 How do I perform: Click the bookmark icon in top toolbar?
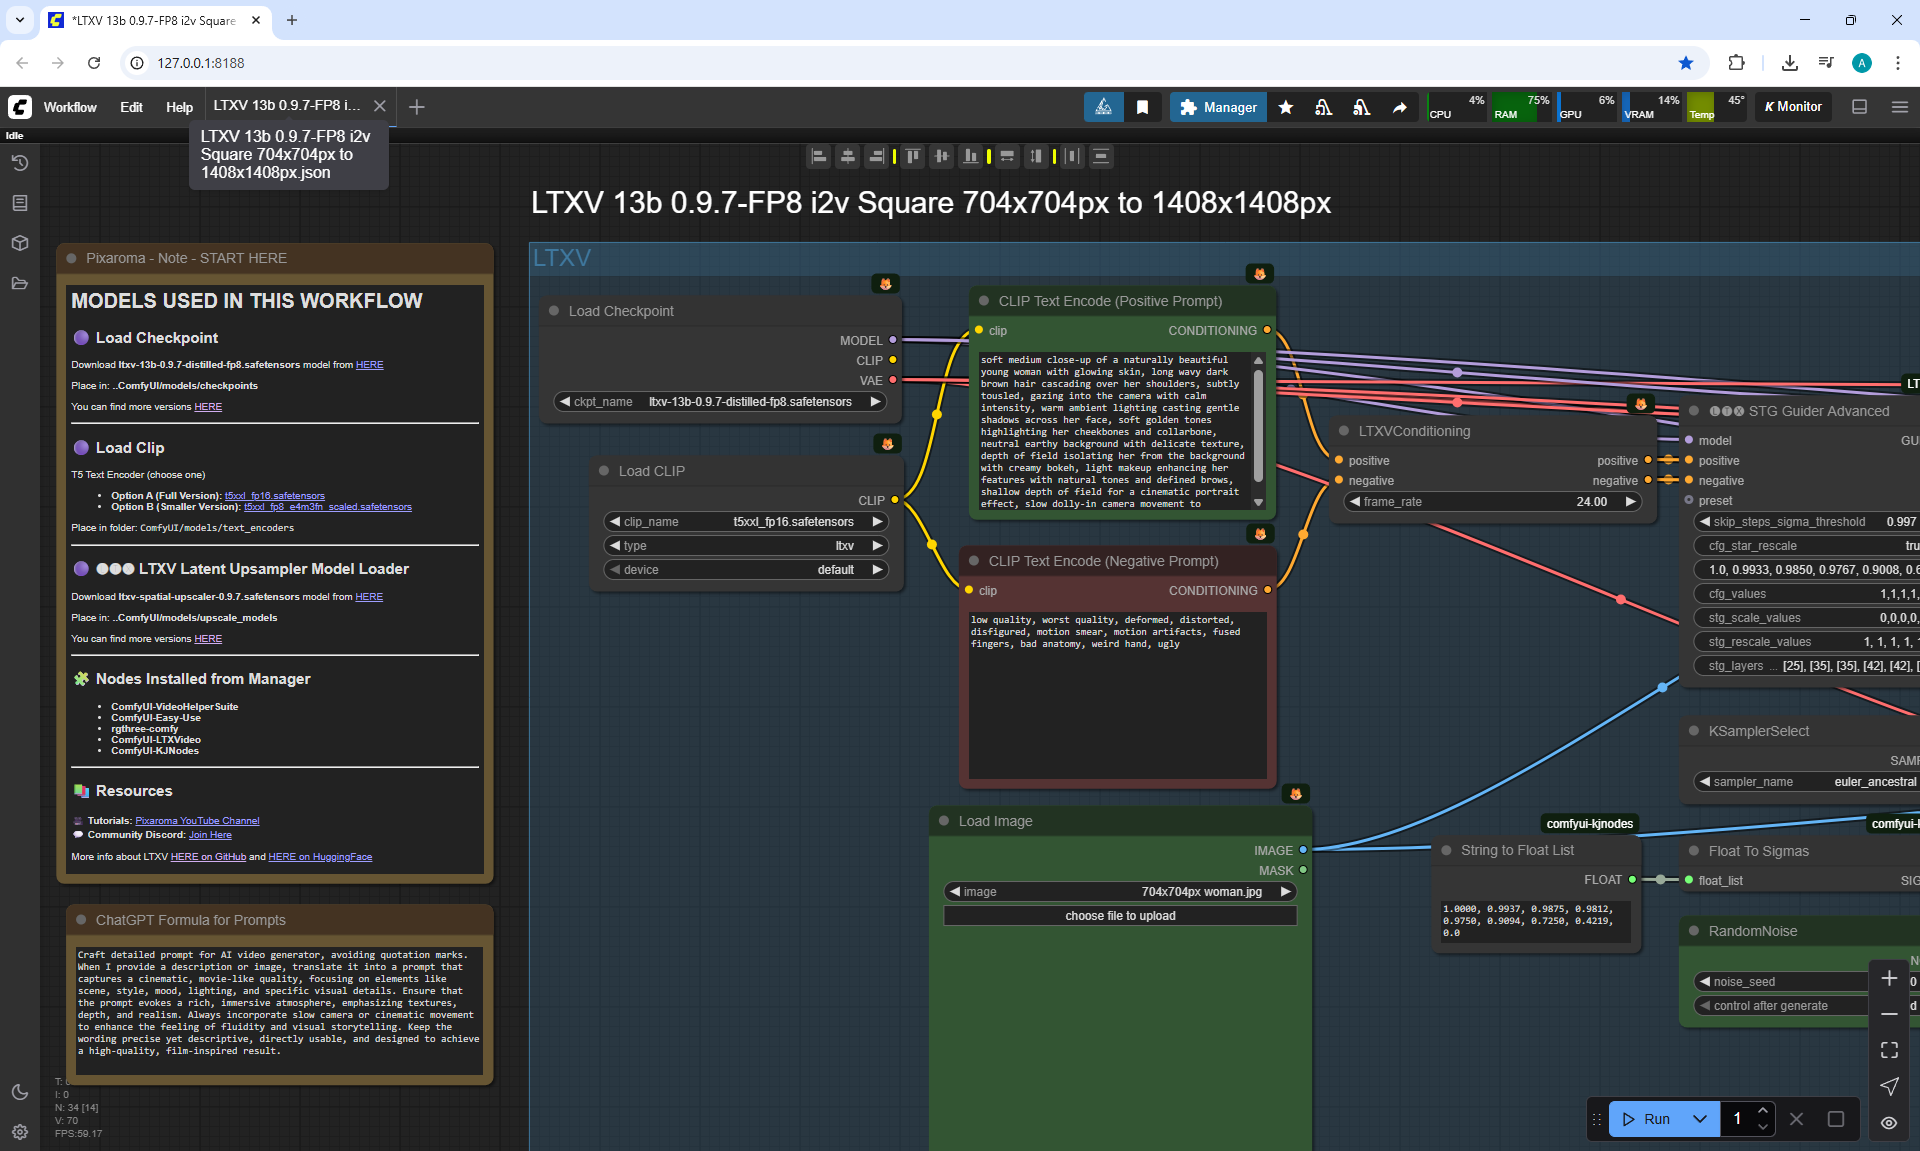click(x=1142, y=107)
